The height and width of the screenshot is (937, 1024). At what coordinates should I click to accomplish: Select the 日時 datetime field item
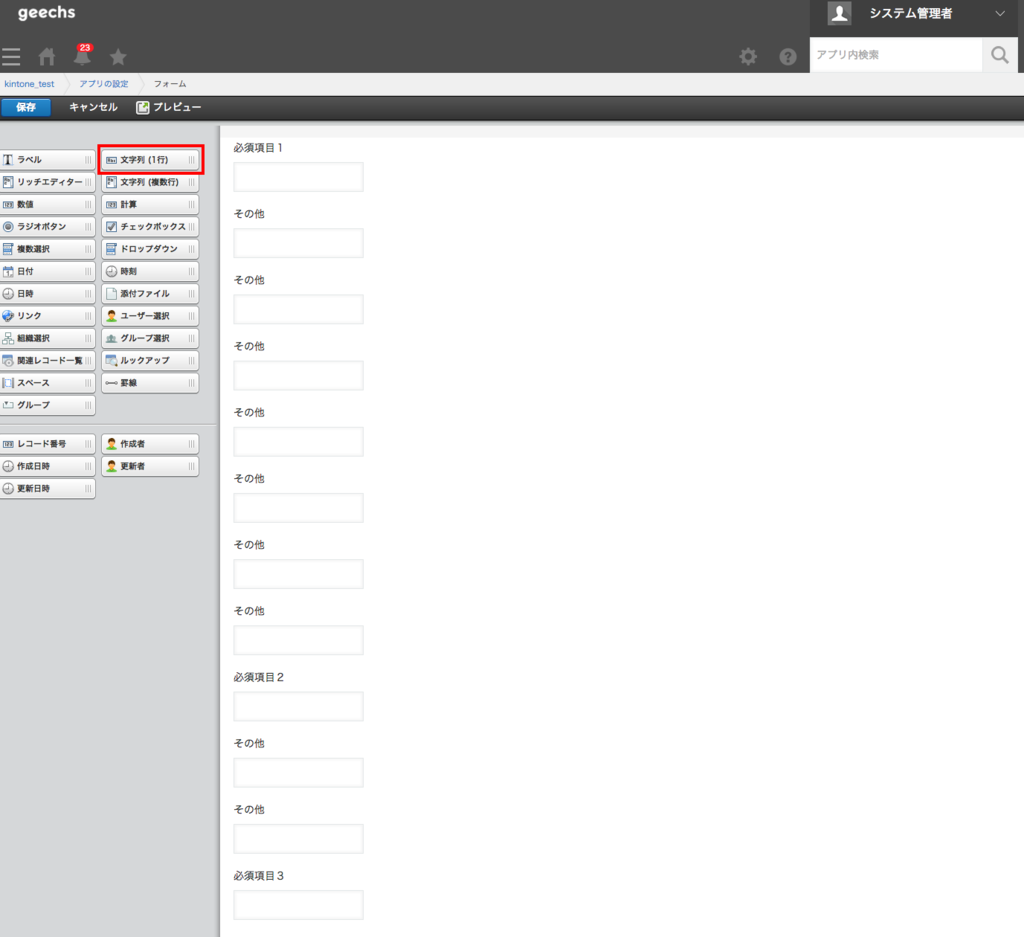pyautogui.click(x=47, y=294)
